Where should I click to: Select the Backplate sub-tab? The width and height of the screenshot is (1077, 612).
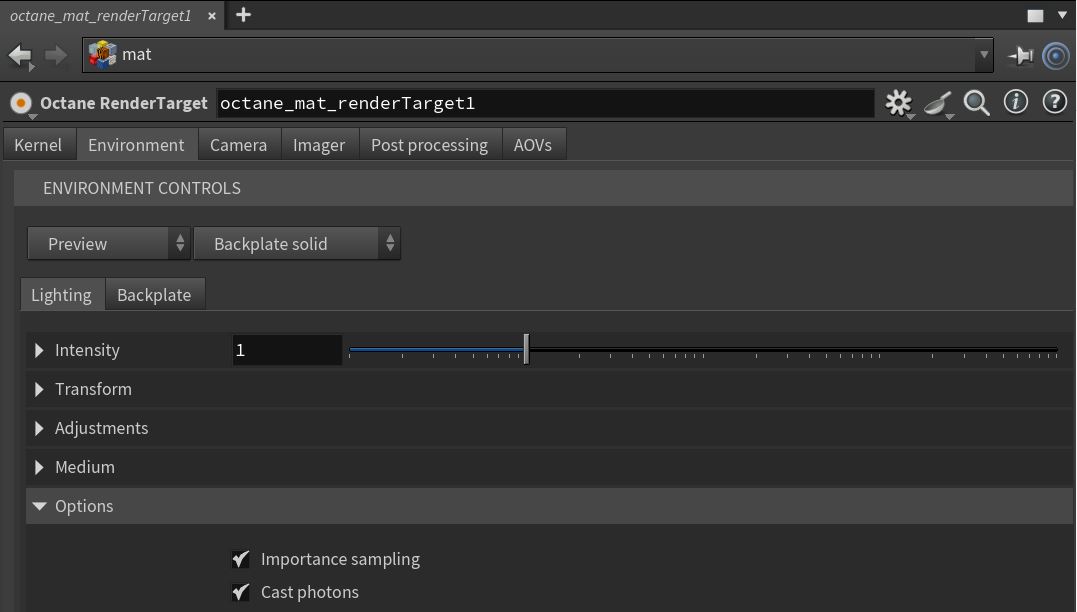pos(154,295)
